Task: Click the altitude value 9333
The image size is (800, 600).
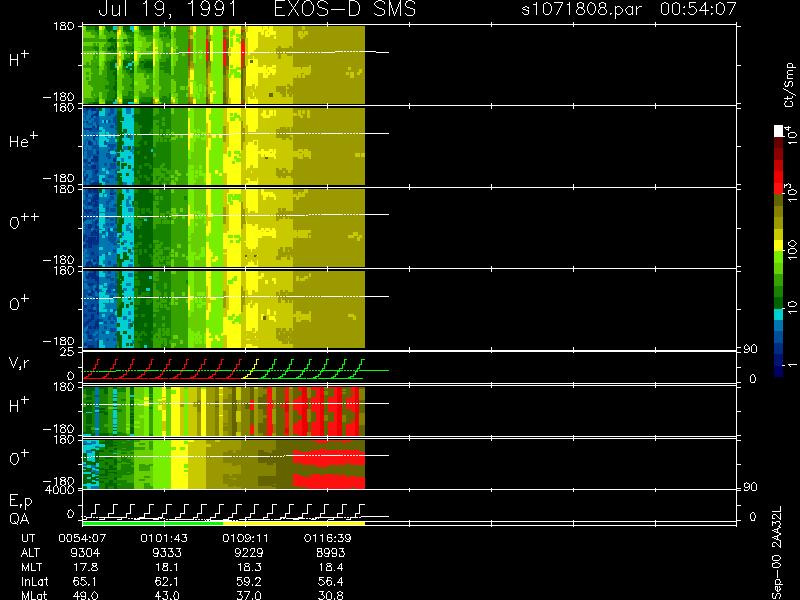Action: (x=167, y=553)
